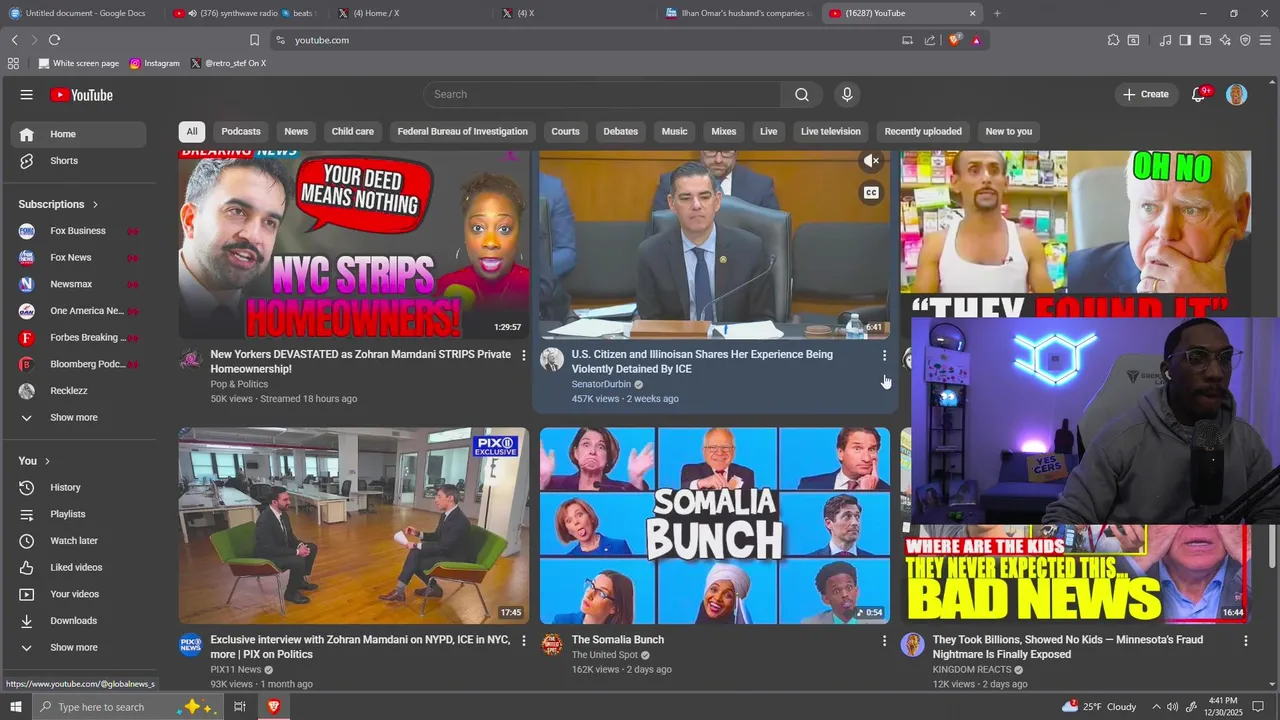Open options menu for U.S. Citizen video
Viewport: 1280px width, 720px height.
(884, 355)
